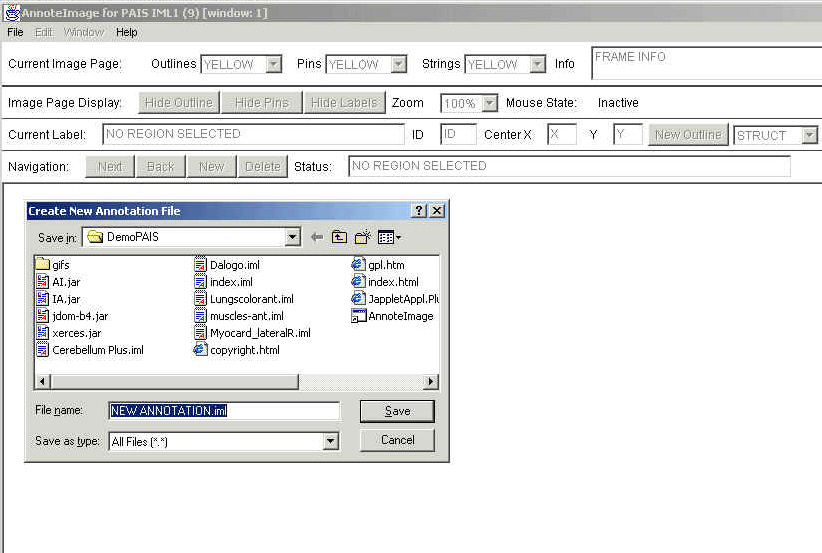Open the Help menu
Image resolution: width=822 pixels, height=553 pixels.
(x=126, y=32)
